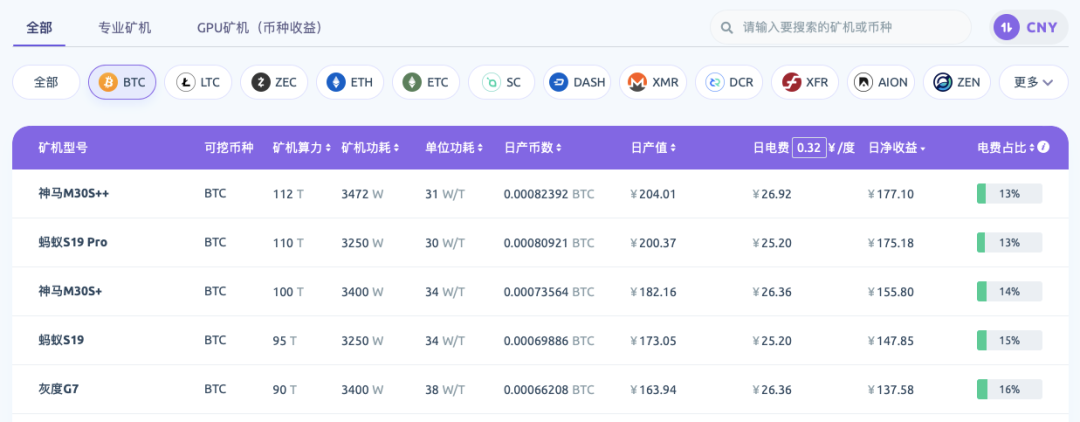Sort table by 矿机算力 column

[301, 148]
